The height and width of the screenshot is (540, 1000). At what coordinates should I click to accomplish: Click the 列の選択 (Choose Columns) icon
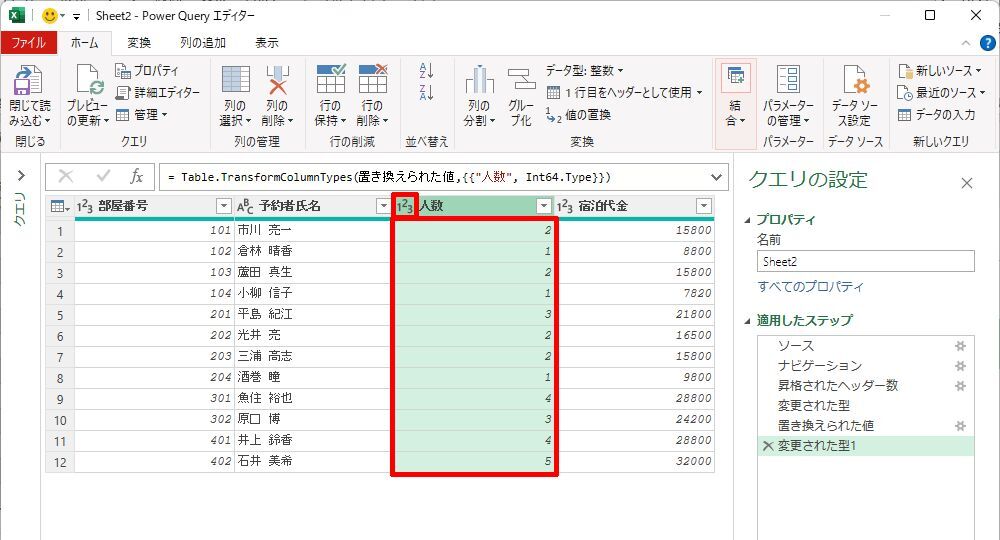click(236, 81)
